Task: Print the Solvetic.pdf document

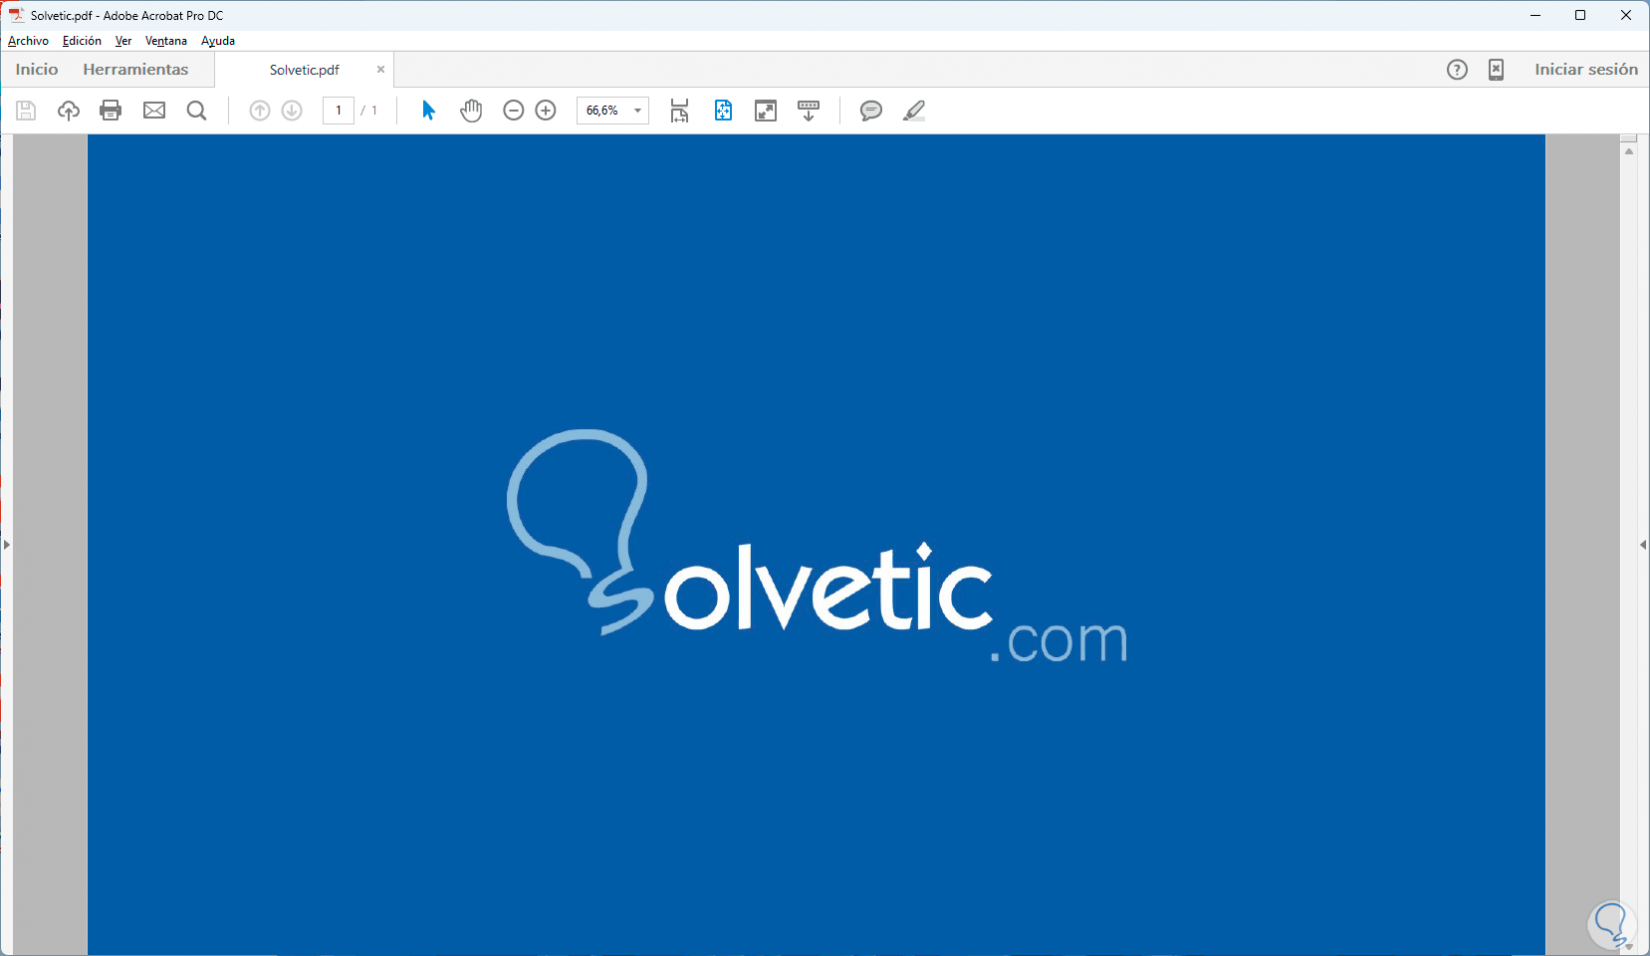Action: [111, 110]
